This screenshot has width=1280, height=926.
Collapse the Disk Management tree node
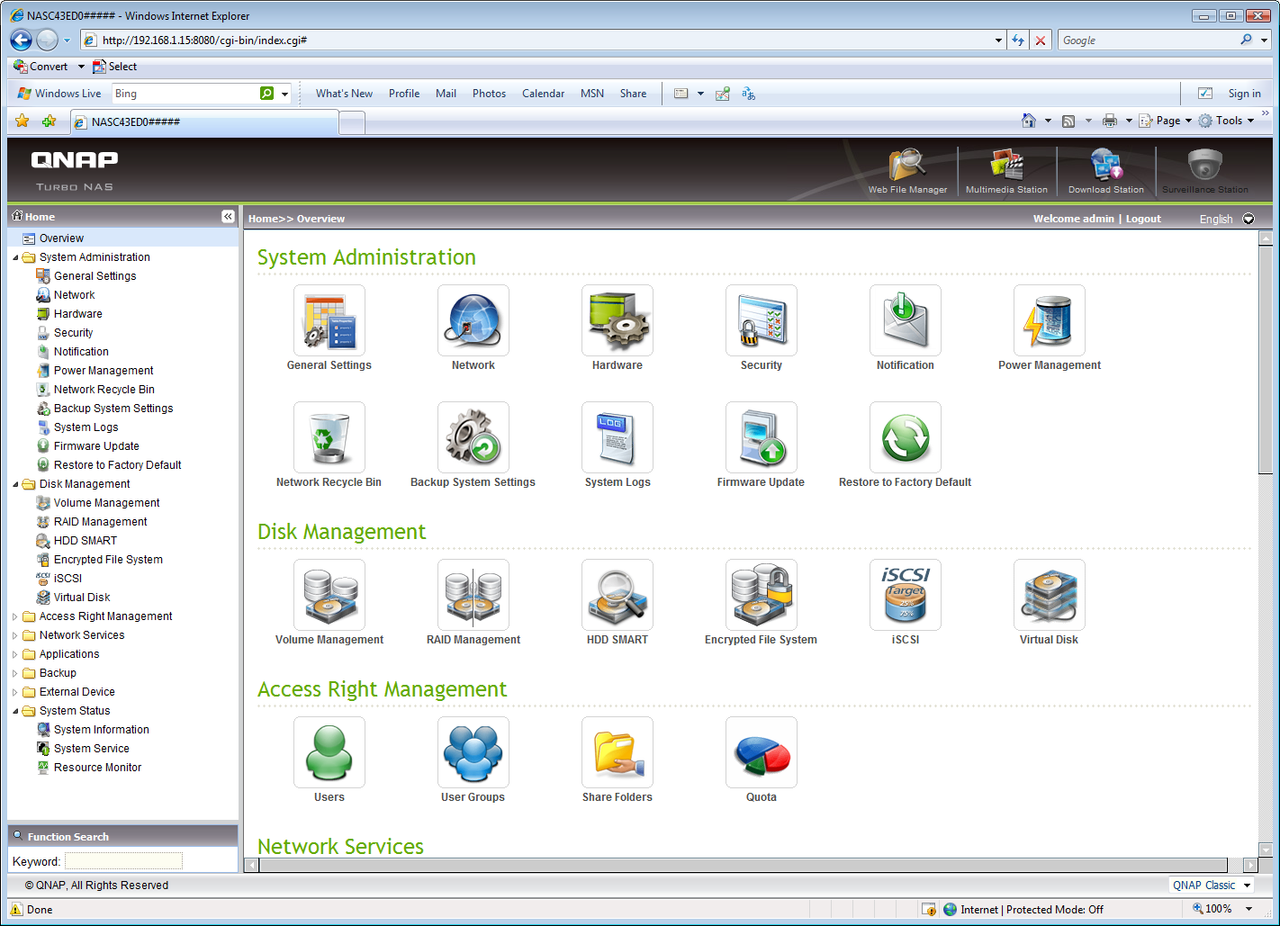[15, 484]
